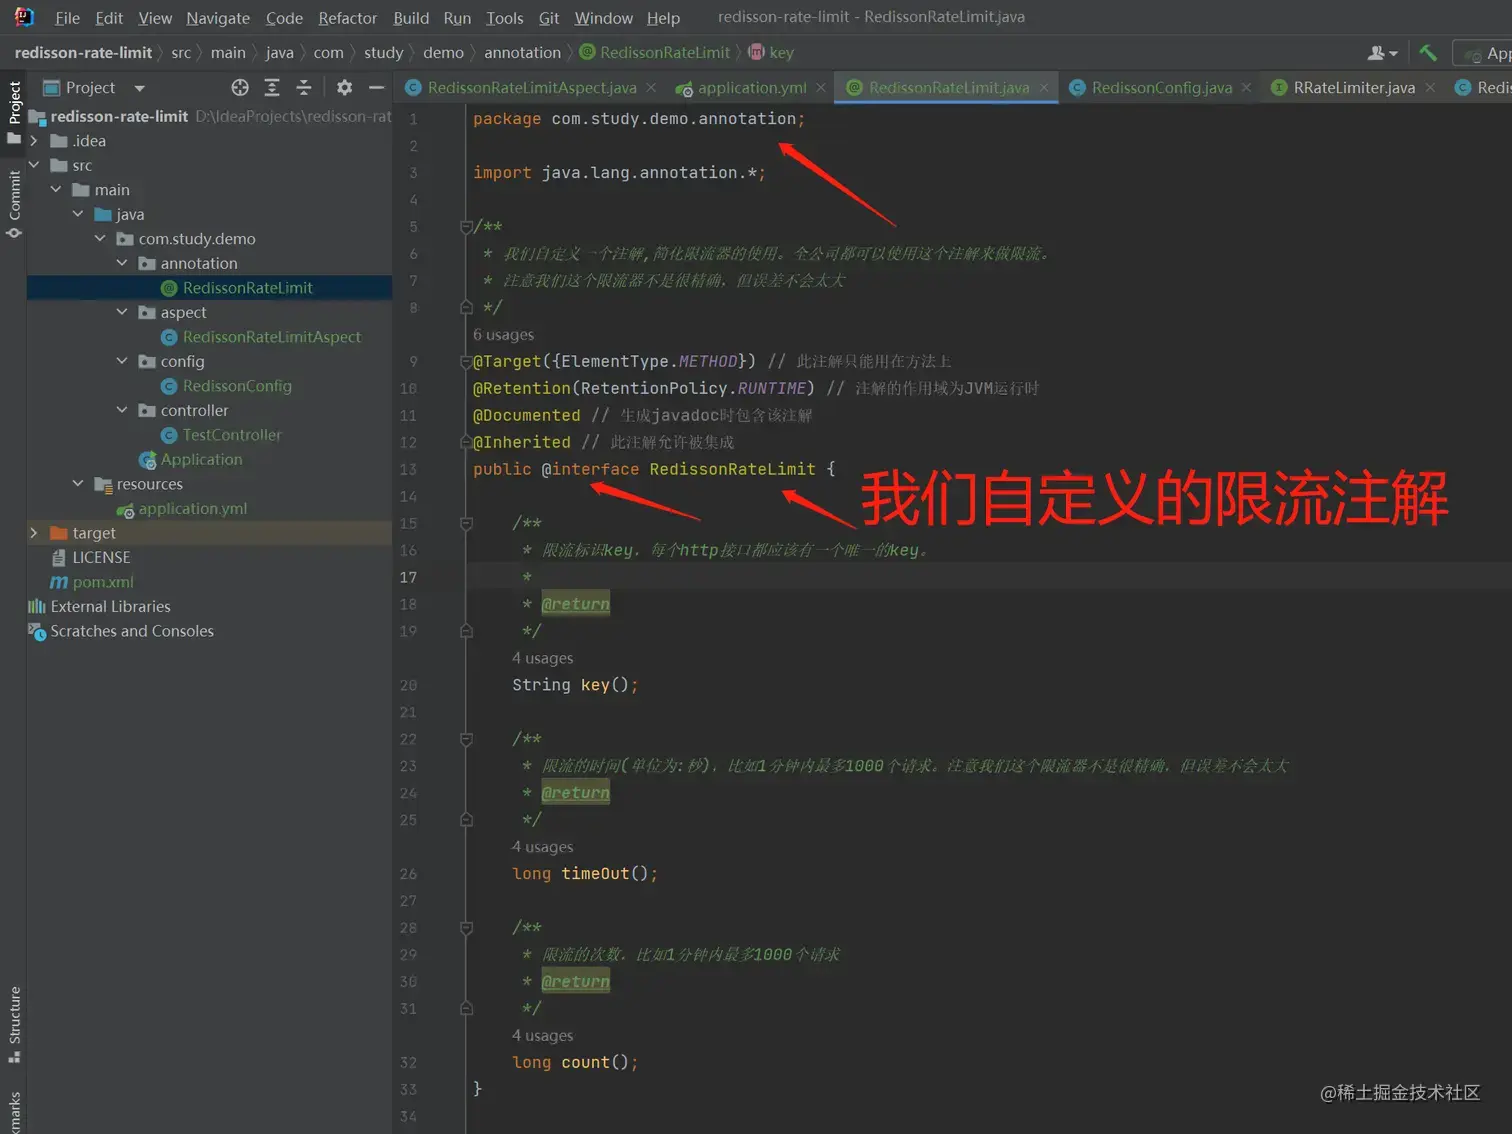The width and height of the screenshot is (1512, 1134).
Task: Collapse the java folder
Action: click(x=78, y=214)
